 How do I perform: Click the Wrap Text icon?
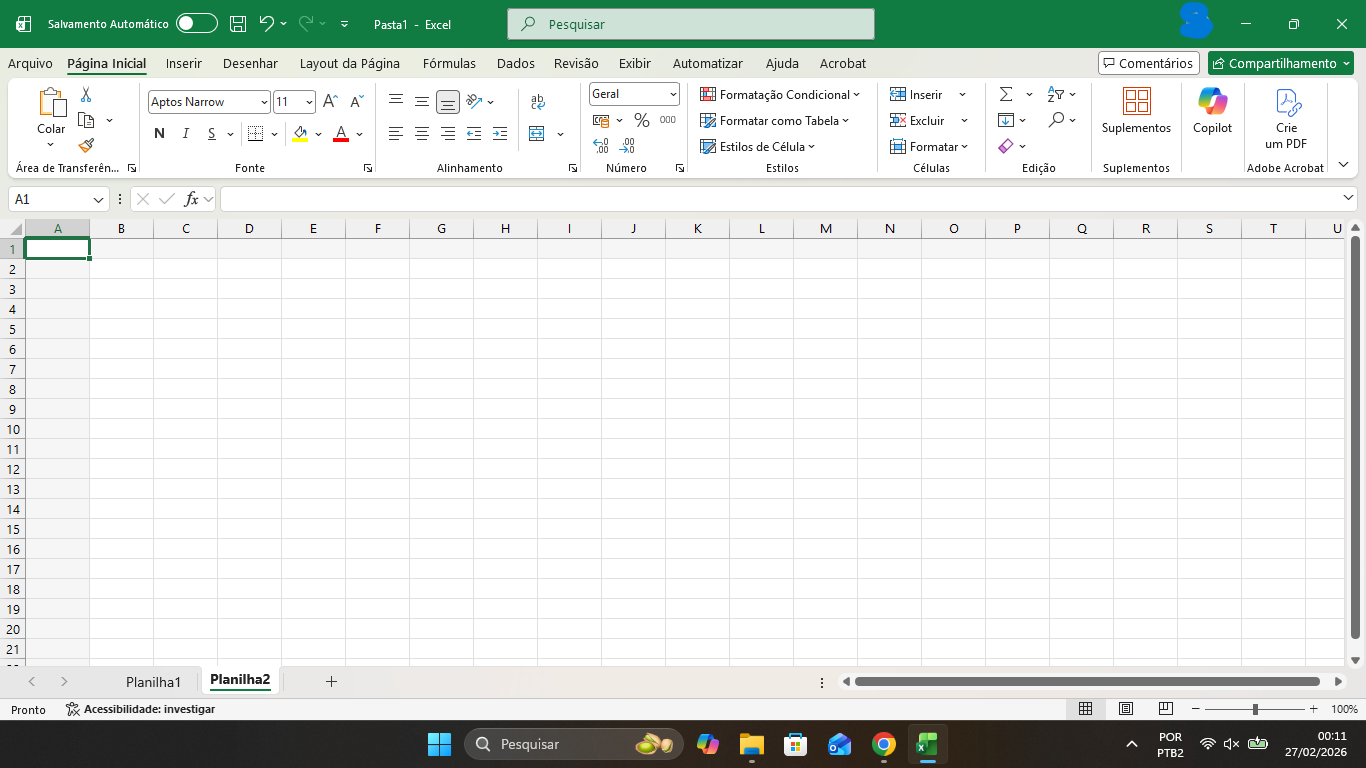click(x=538, y=102)
